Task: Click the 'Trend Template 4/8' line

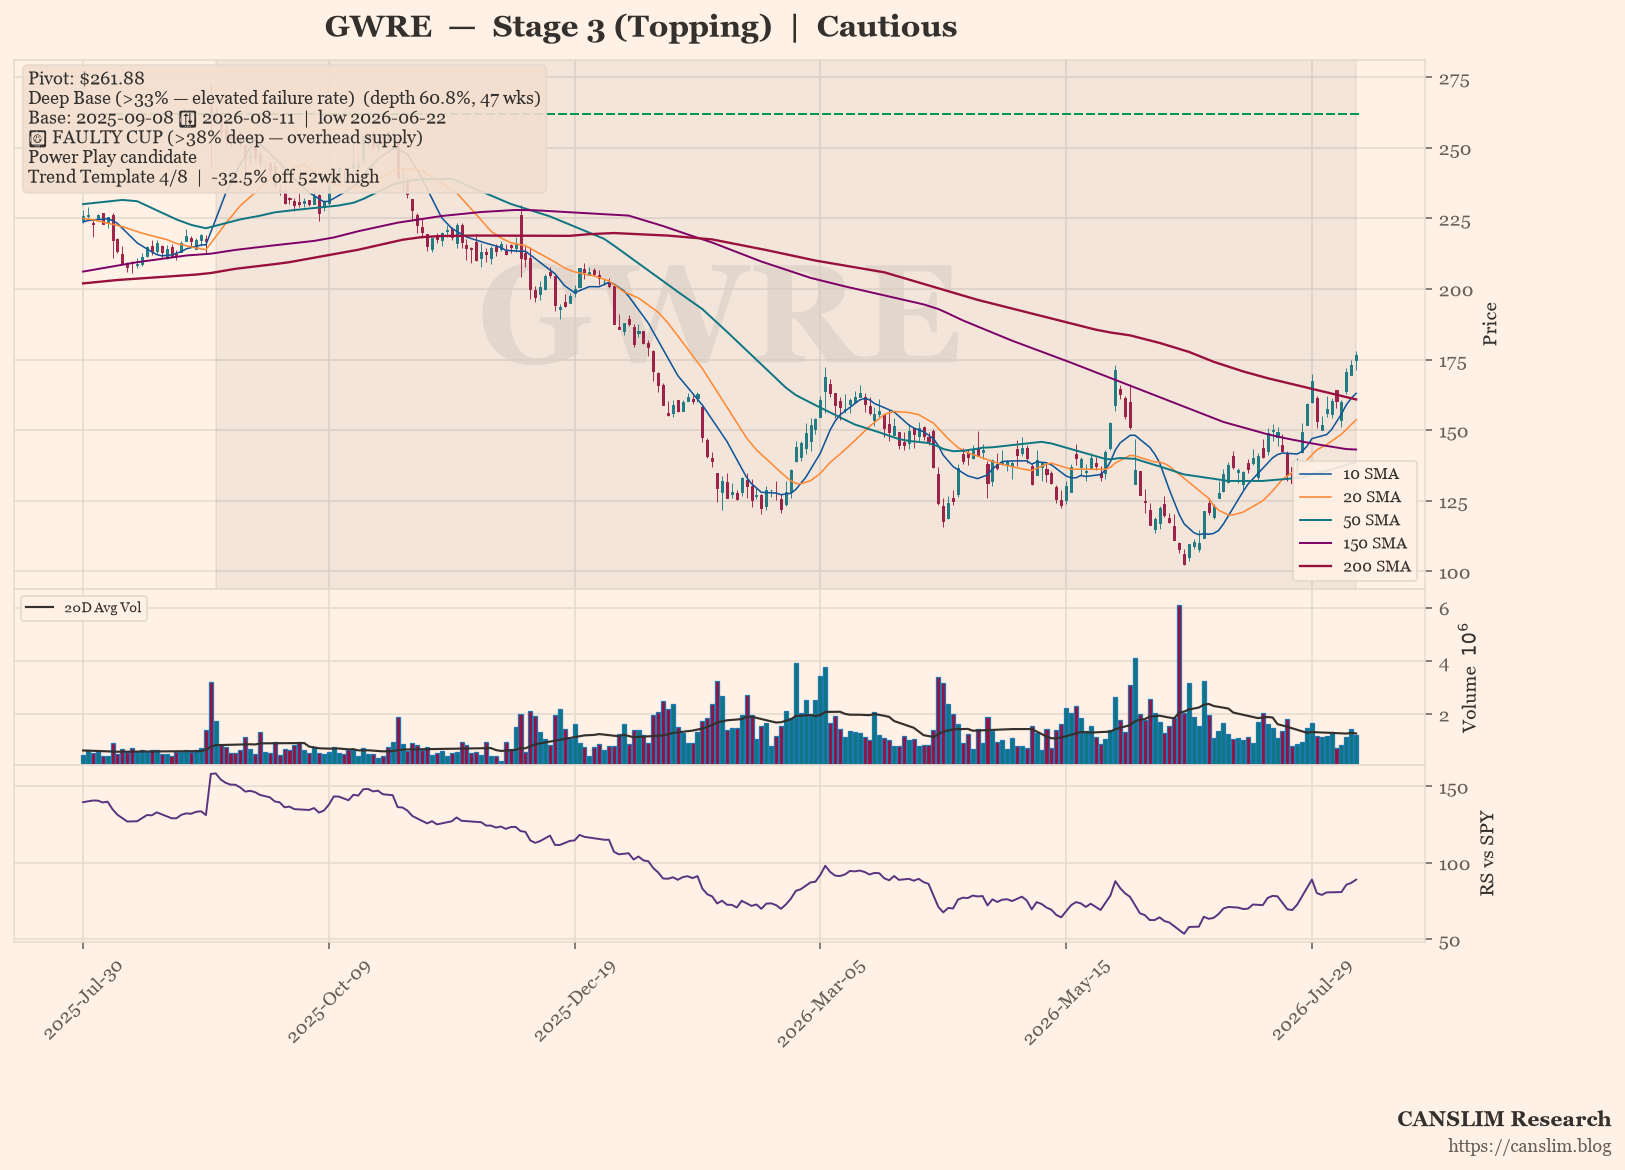Action: pos(204,177)
